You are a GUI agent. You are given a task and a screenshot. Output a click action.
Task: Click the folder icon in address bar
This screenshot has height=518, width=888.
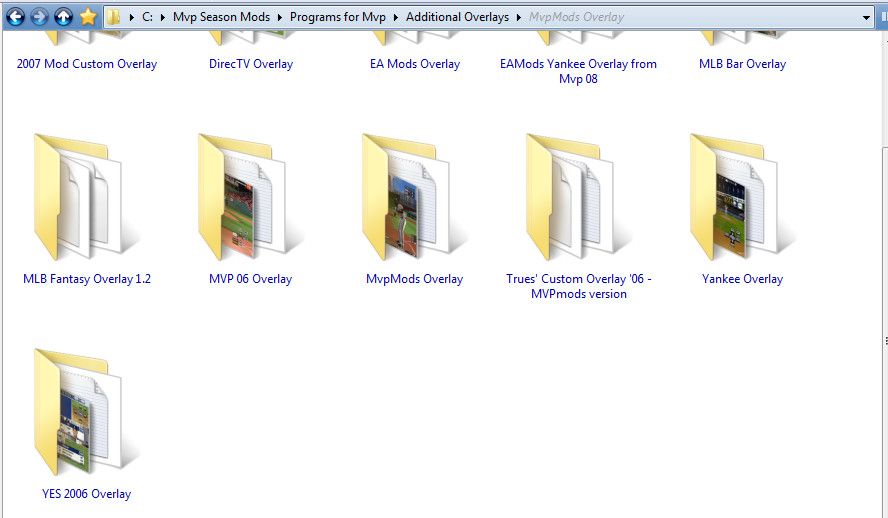[x=114, y=17]
